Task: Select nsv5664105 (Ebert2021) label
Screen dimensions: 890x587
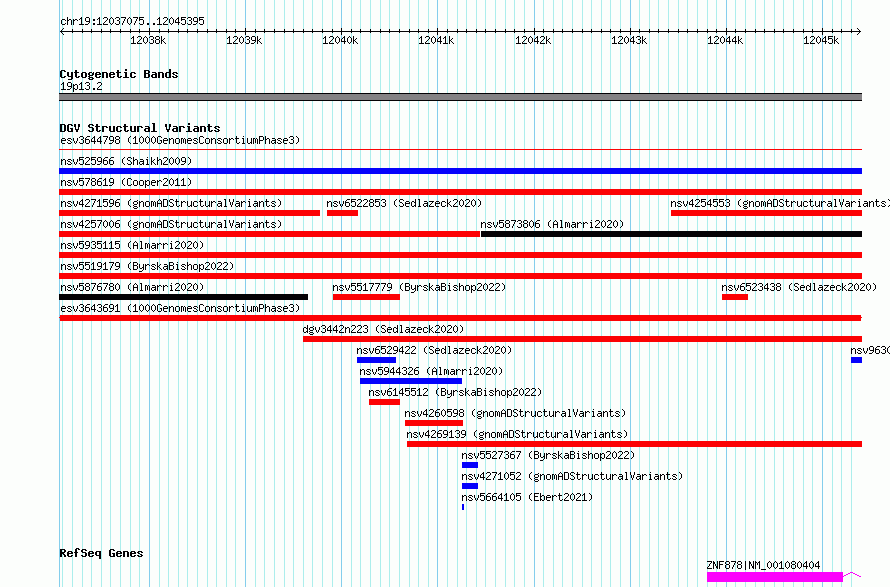Action: coord(527,497)
